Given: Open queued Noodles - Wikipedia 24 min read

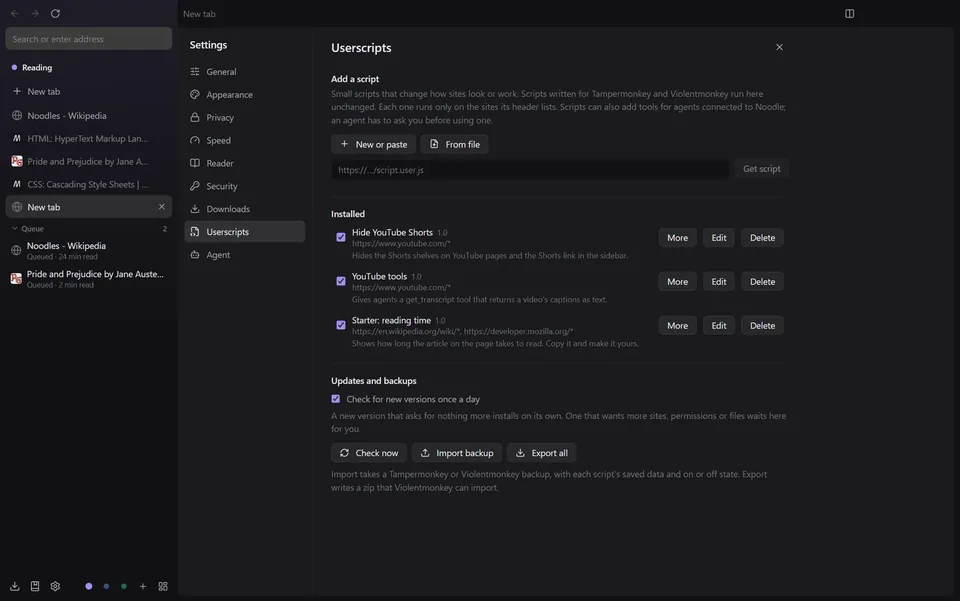Looking at the screenshot, I should (89, 250).
